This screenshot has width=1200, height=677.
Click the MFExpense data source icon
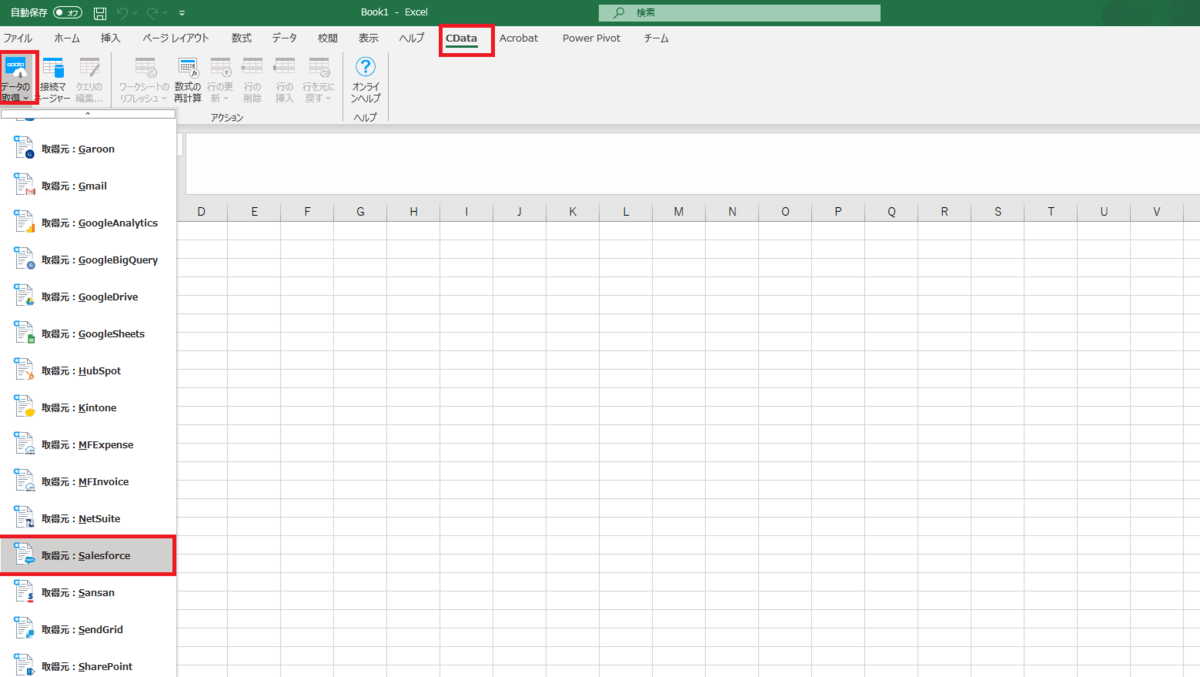(24, 445)
